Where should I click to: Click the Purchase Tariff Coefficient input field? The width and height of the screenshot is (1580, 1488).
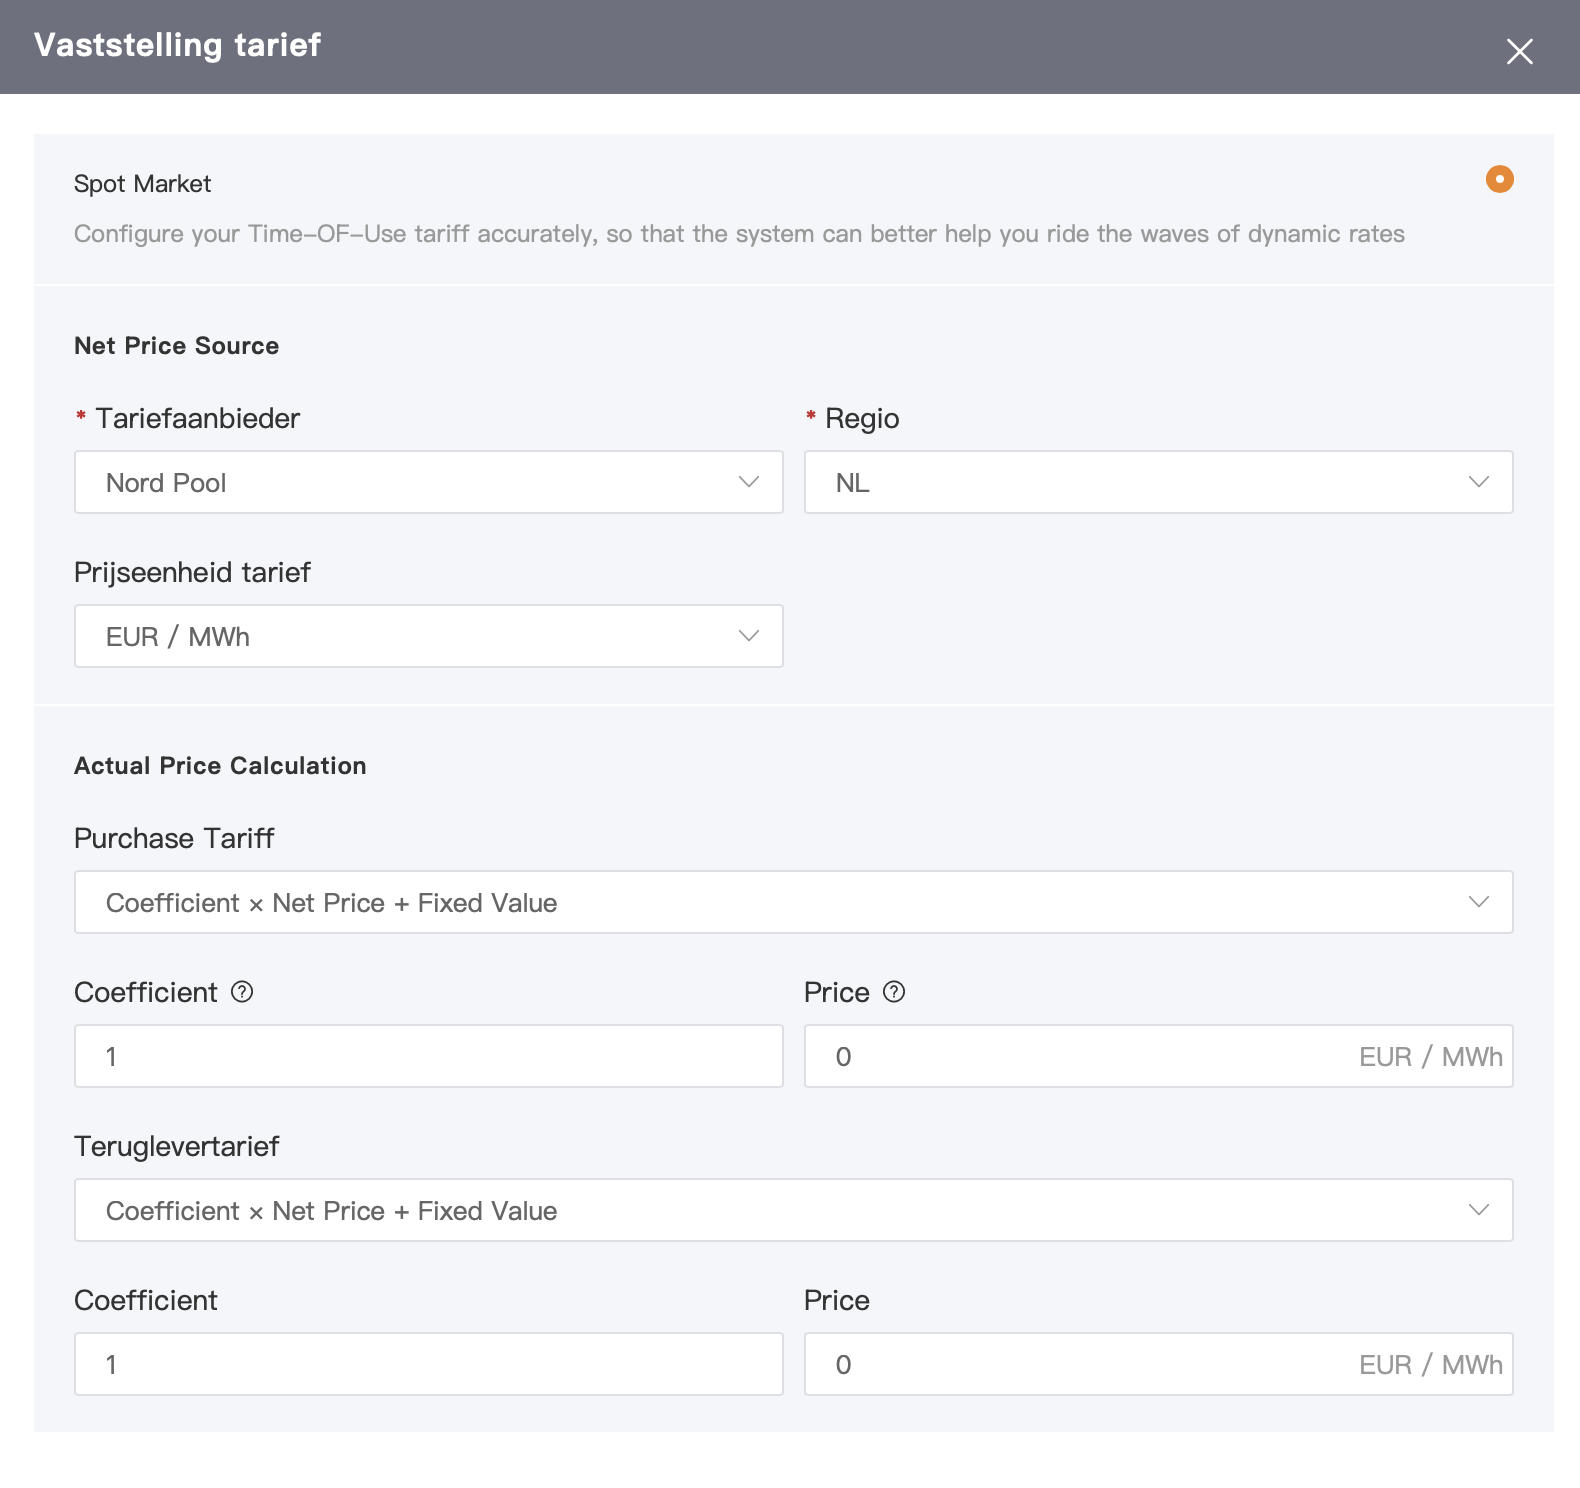point(428,1056)
